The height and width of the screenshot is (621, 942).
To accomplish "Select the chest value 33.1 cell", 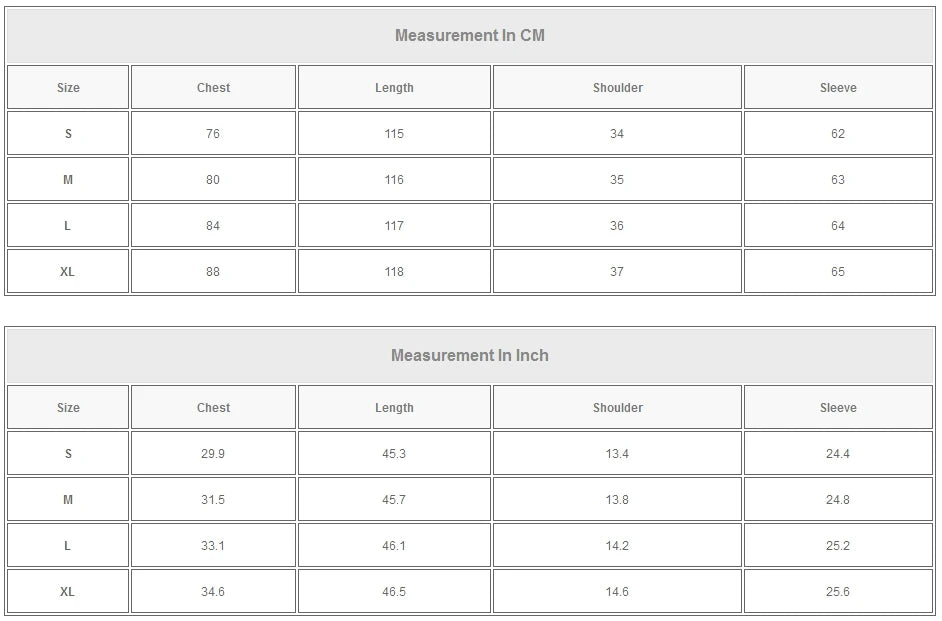I will click(213, 546).
